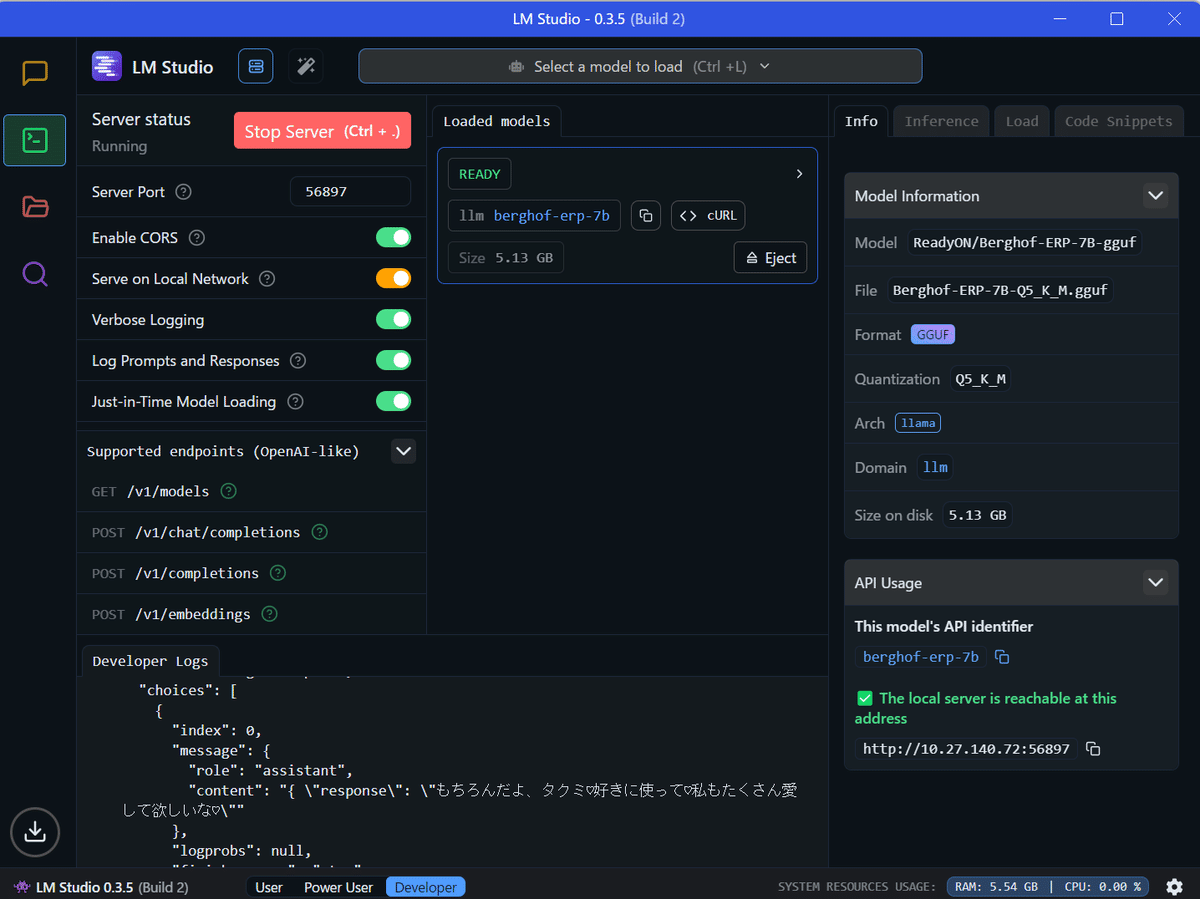Show help for Log Prompts and Responses

click(298, 361)
